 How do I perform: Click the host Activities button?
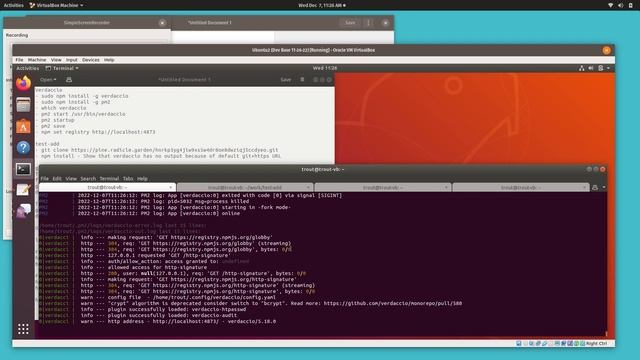(13, 5)
